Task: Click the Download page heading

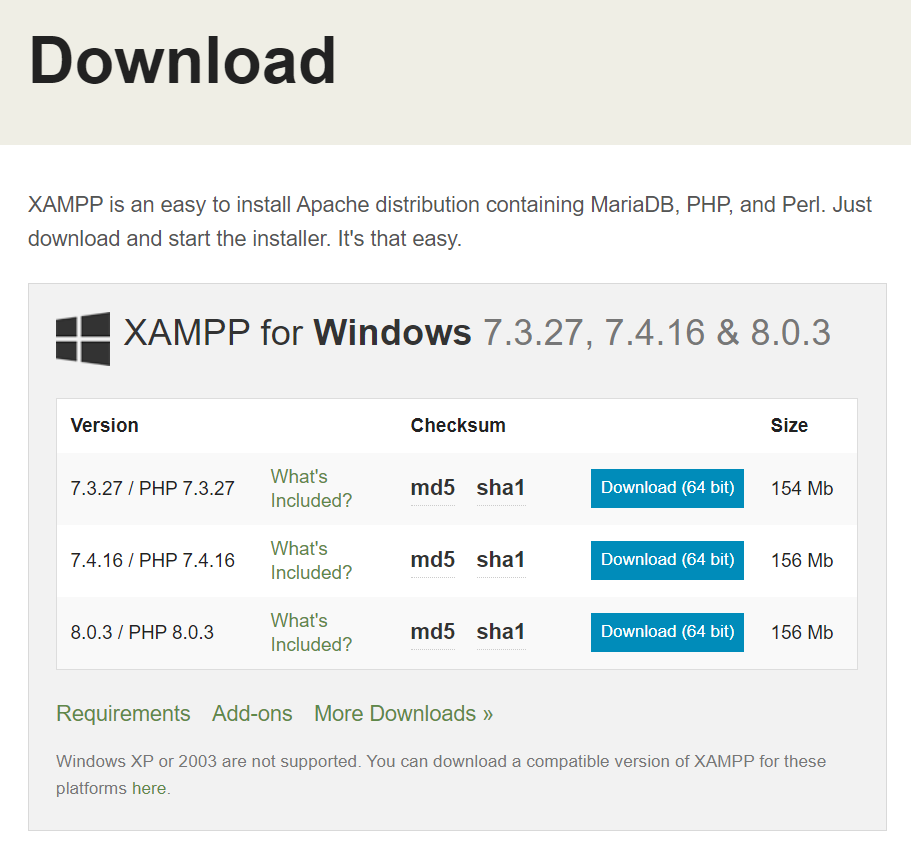Action: pyautogui.click(x=183, y=61)
